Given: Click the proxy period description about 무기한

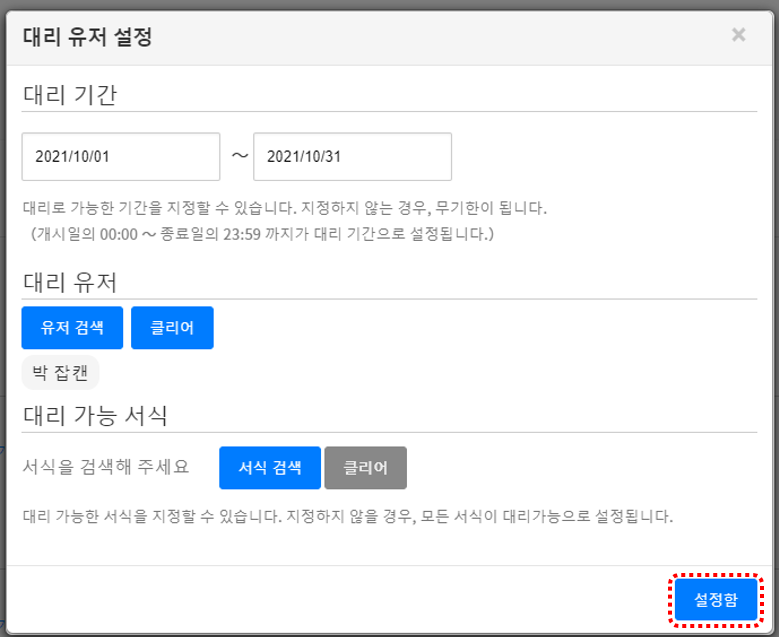Looking at the screenshot, I should (285, 209).
